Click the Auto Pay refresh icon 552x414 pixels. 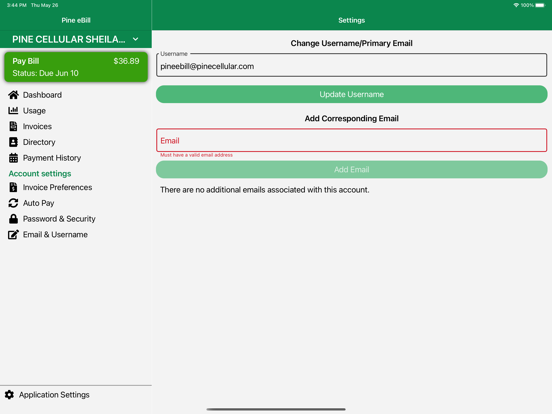[13, 203]
